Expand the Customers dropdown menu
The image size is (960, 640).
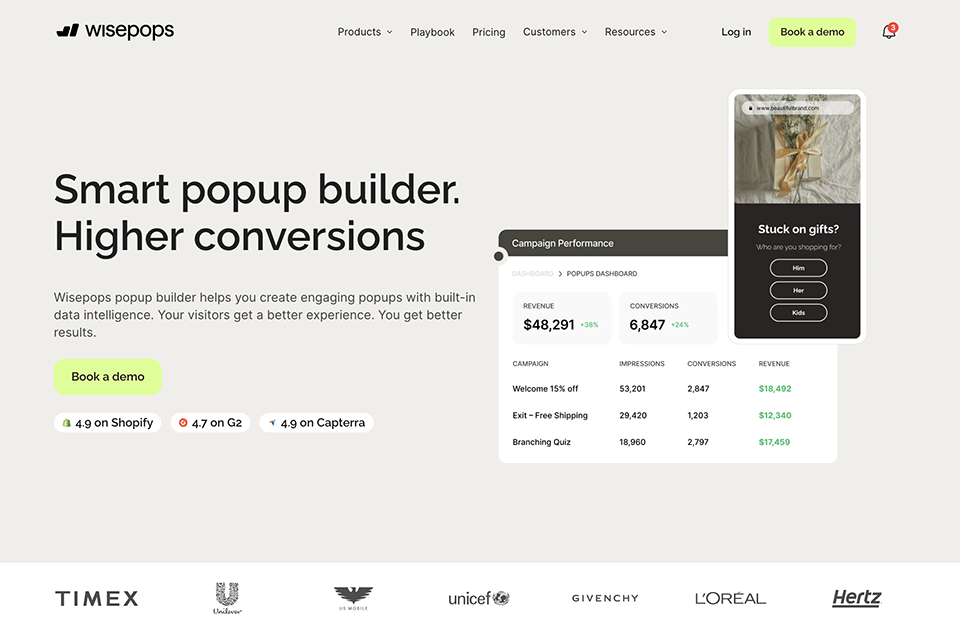555,32
